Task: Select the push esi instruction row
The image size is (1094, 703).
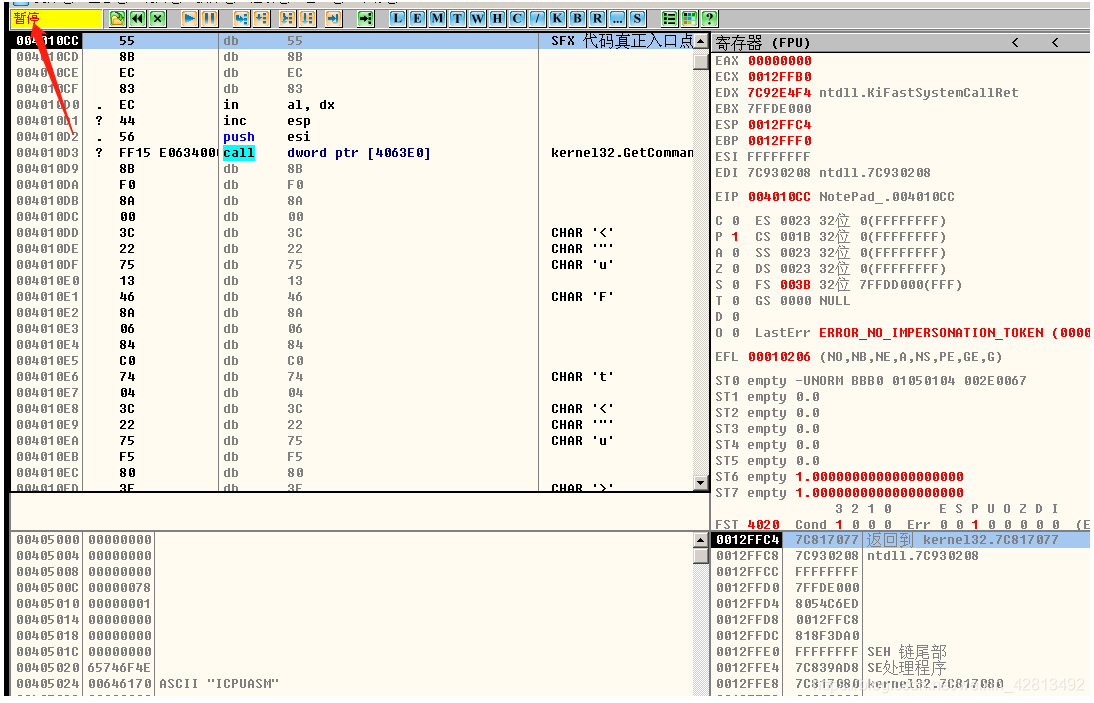Action: [x=353, y=137]
